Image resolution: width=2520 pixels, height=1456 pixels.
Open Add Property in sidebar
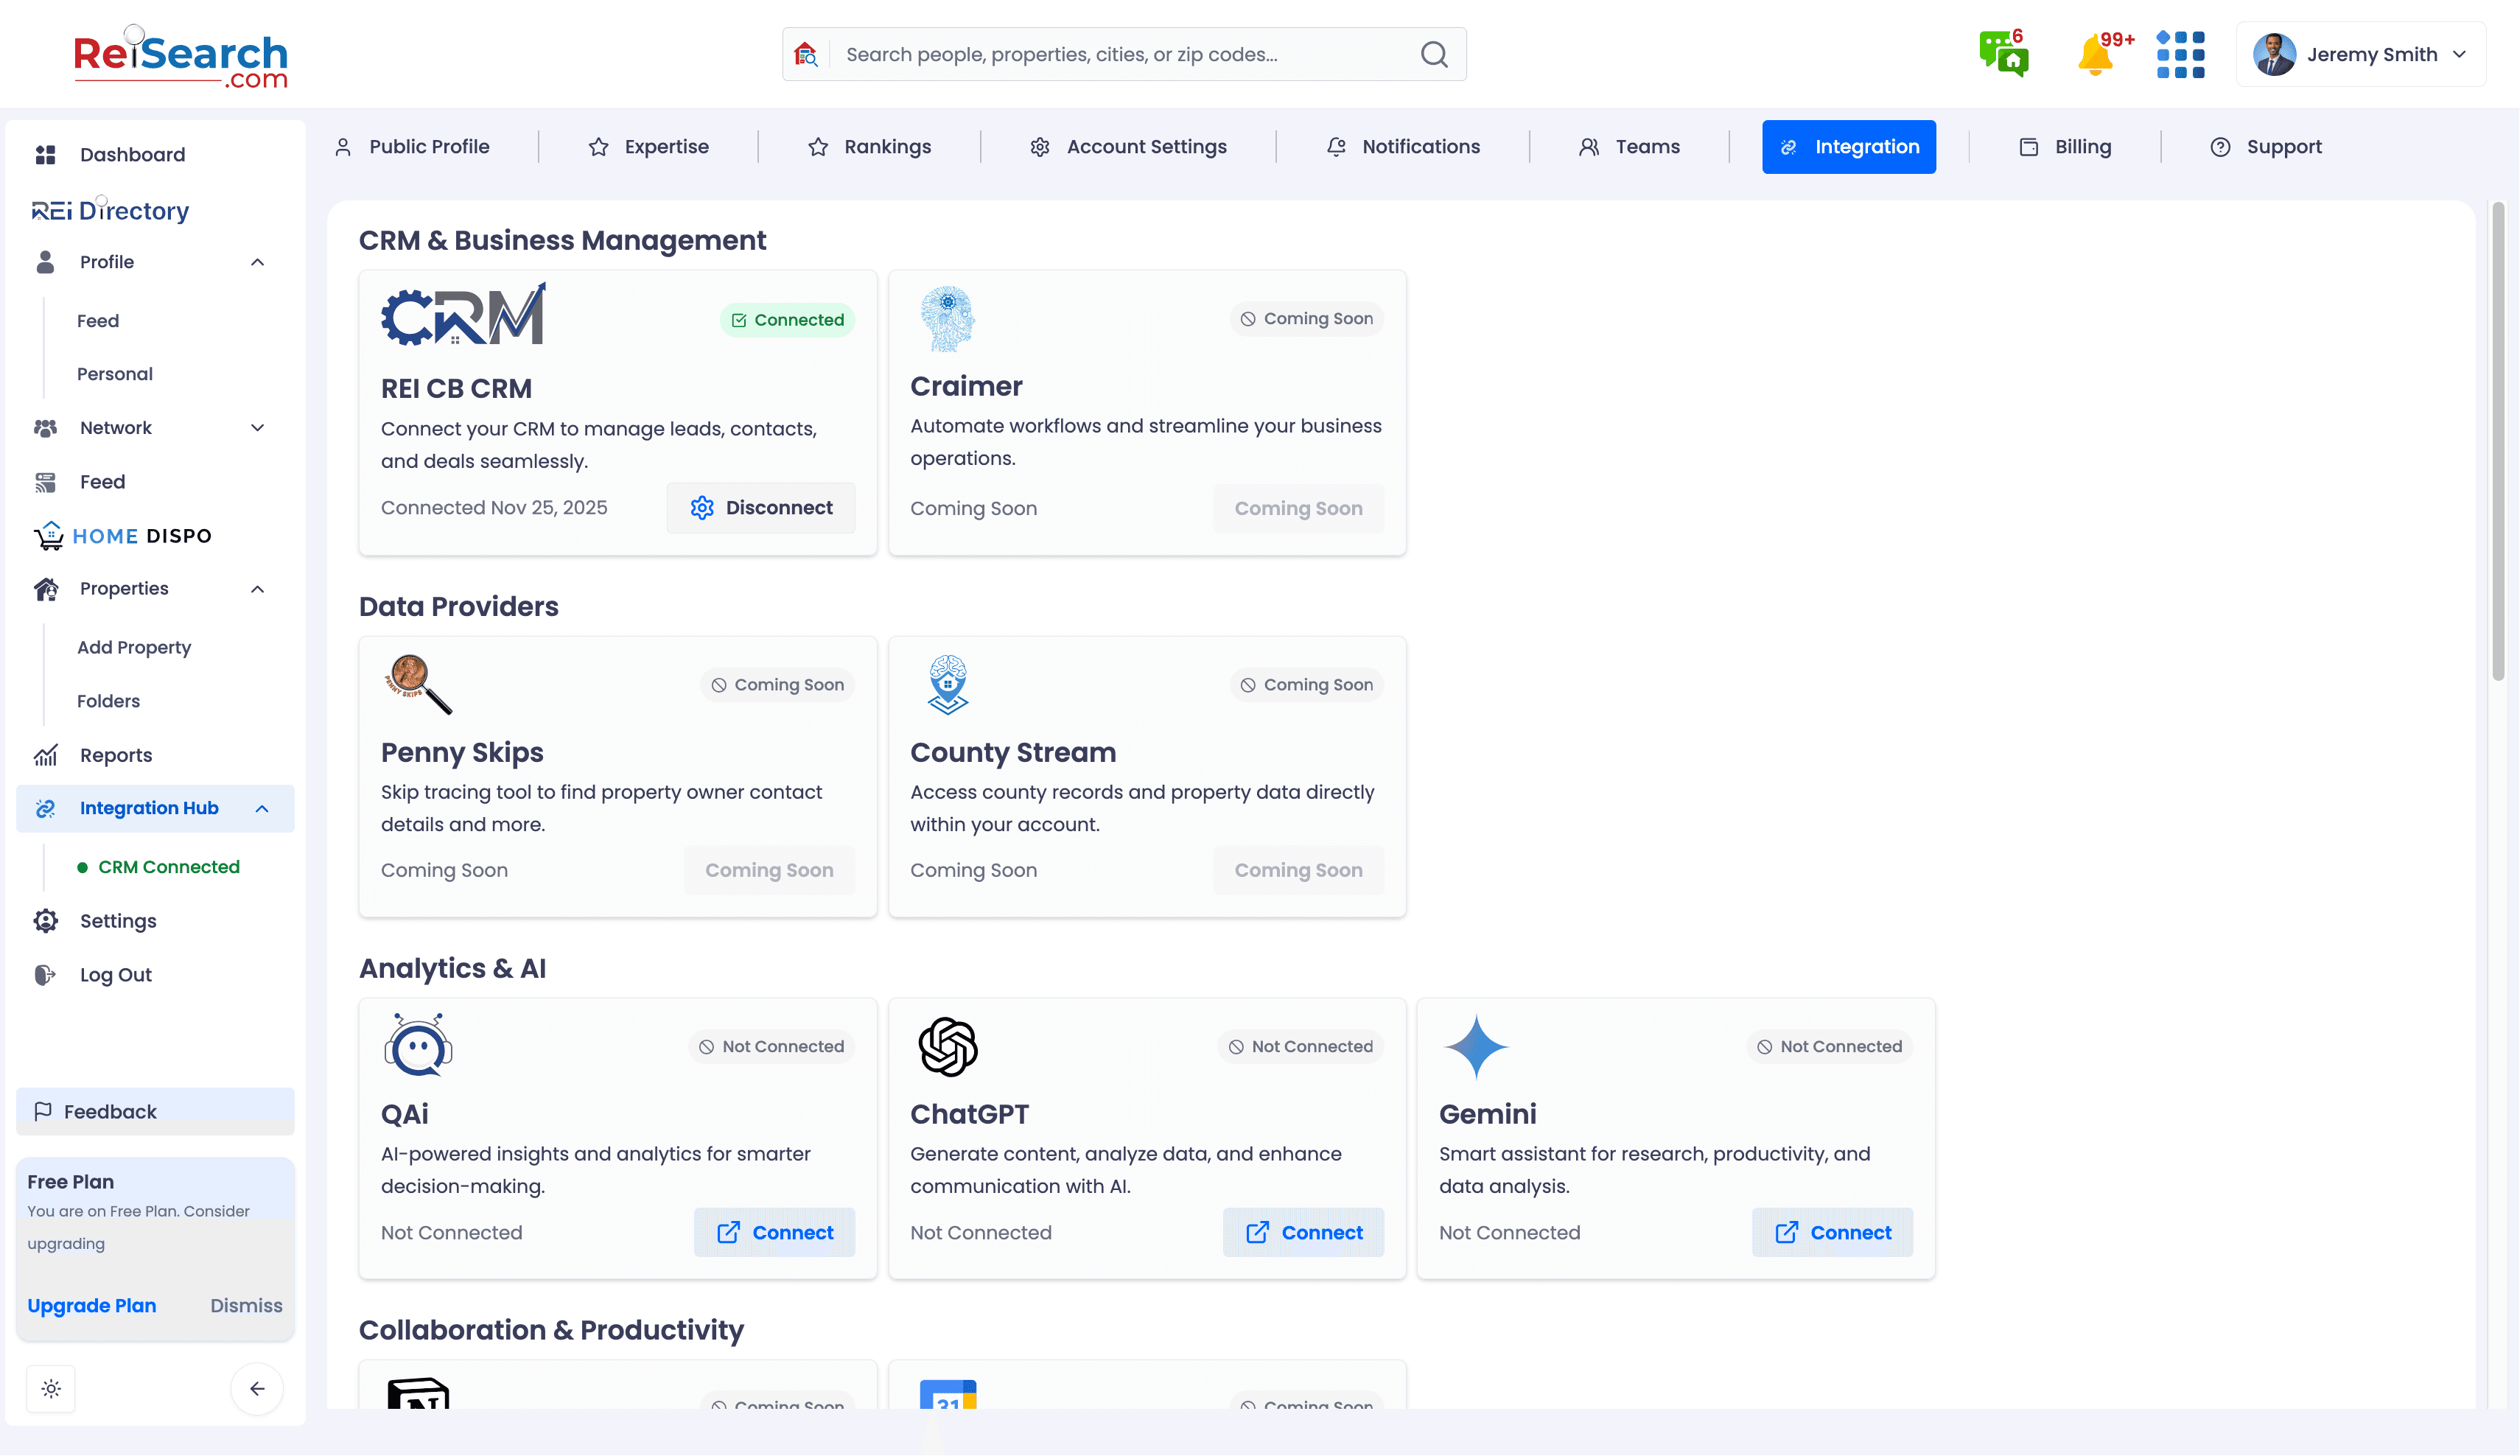(x=134, y=647)
